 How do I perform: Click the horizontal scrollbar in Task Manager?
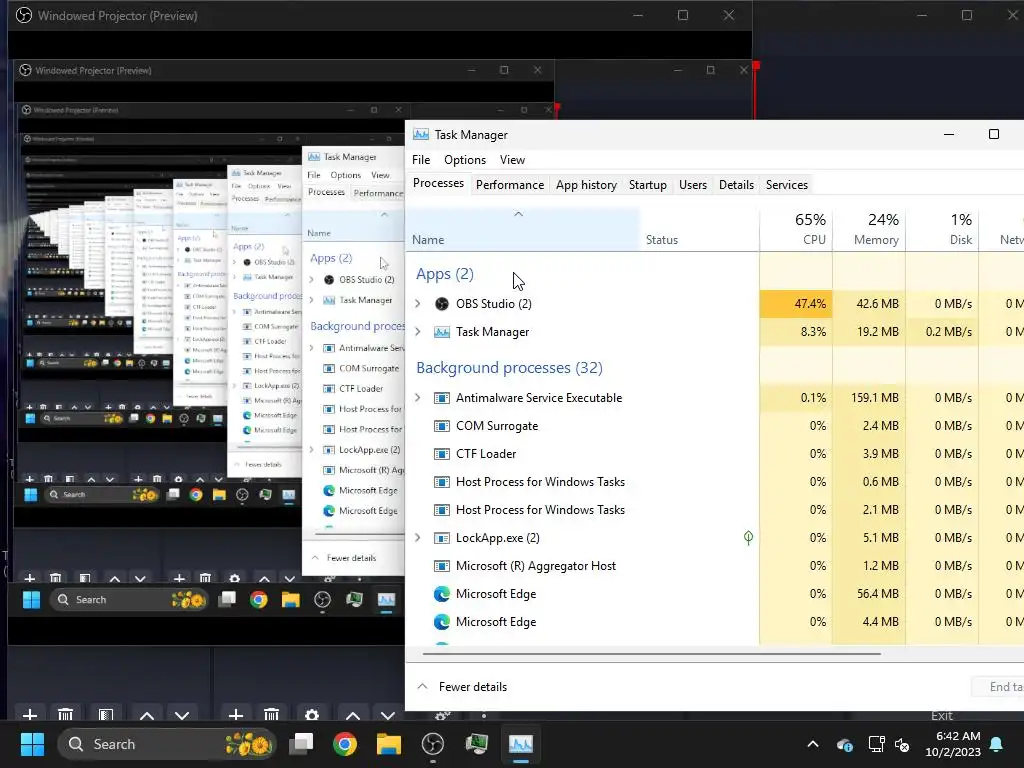(x=652, y=653)
